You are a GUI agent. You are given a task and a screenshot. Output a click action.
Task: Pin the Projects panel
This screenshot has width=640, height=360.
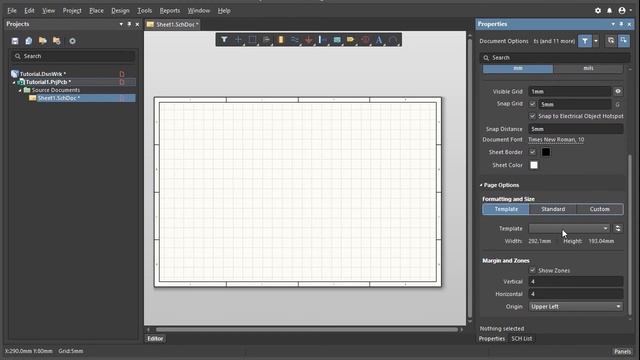click(x=129, y=24)
